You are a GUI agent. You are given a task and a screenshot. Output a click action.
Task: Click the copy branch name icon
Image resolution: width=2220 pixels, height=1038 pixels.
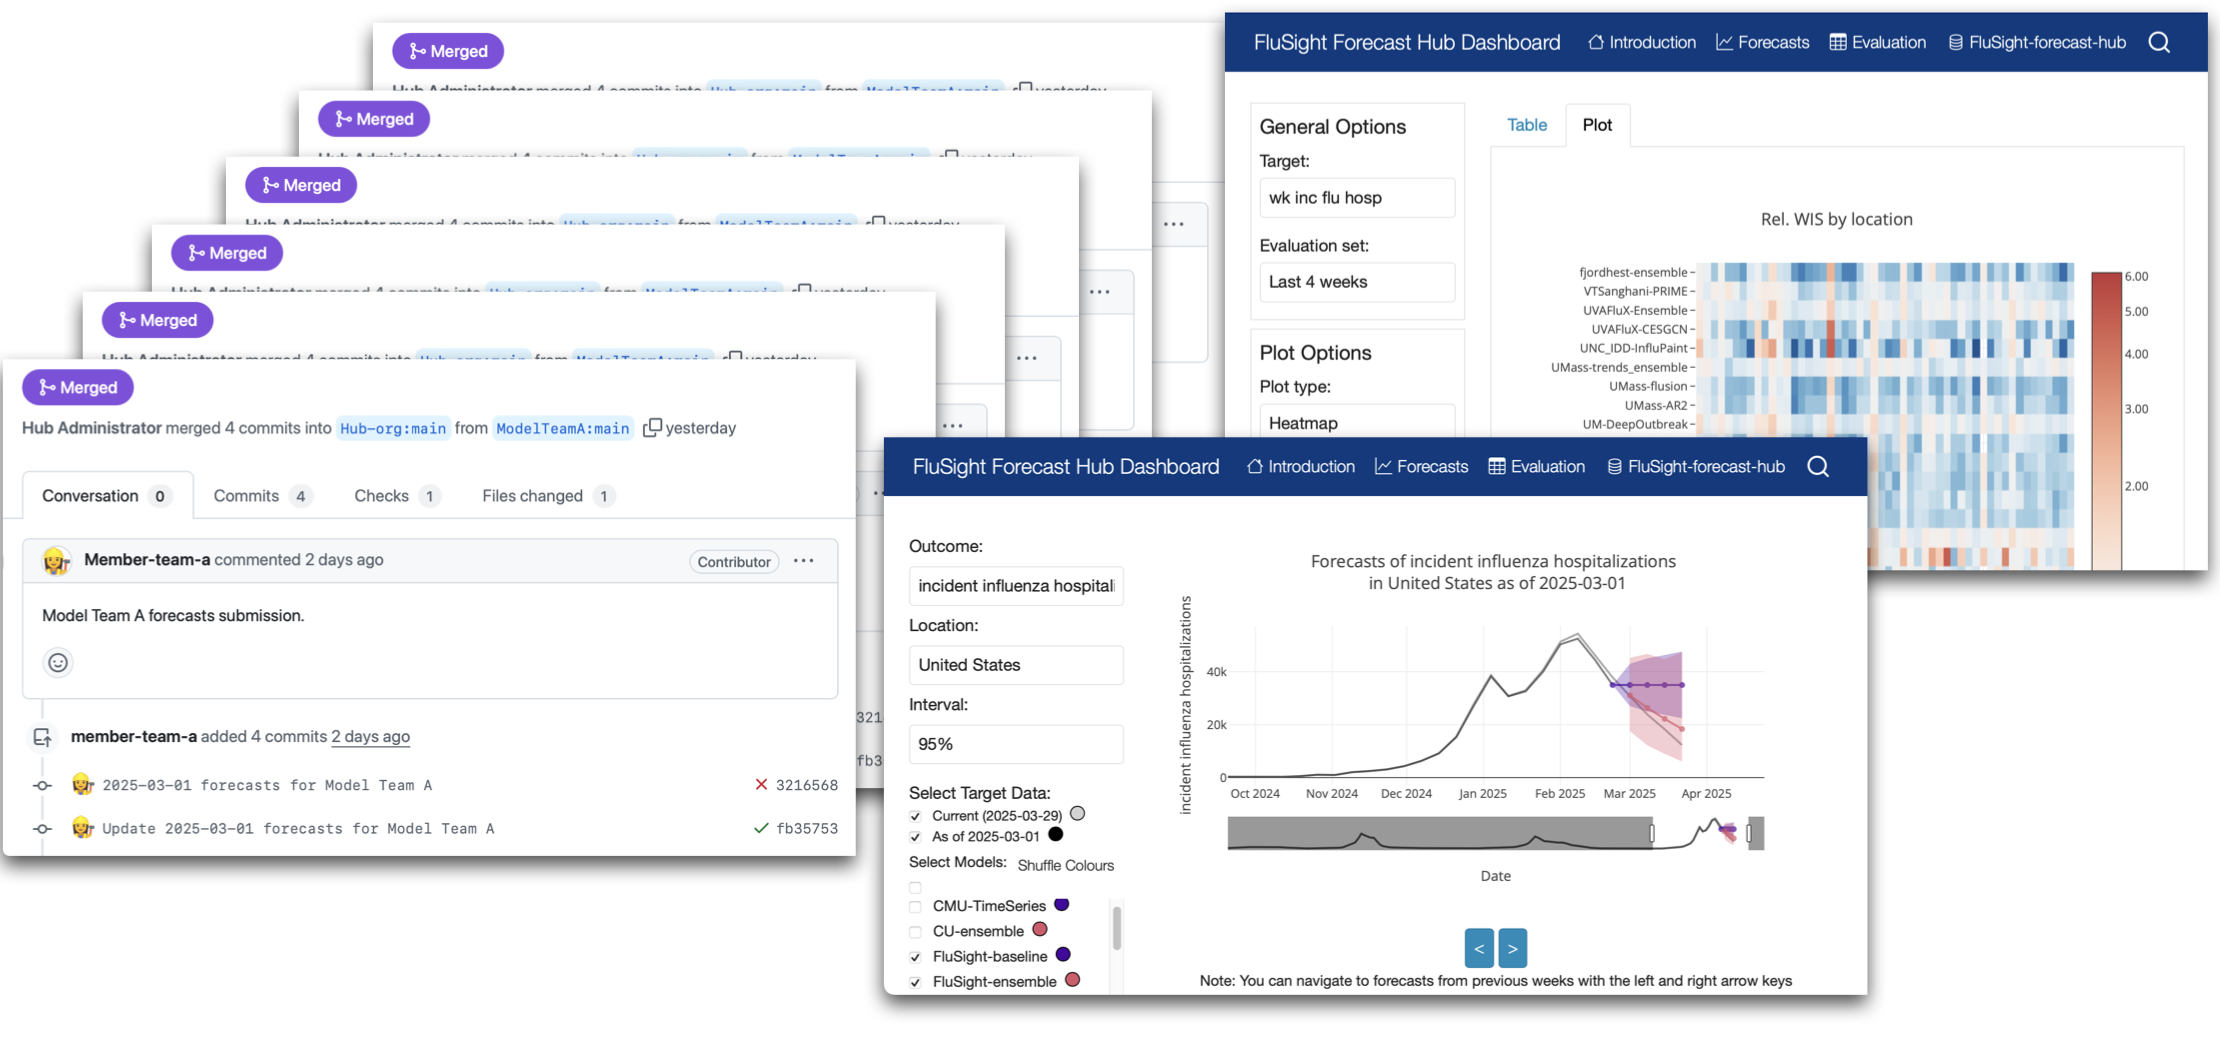[x=652, y=428]
